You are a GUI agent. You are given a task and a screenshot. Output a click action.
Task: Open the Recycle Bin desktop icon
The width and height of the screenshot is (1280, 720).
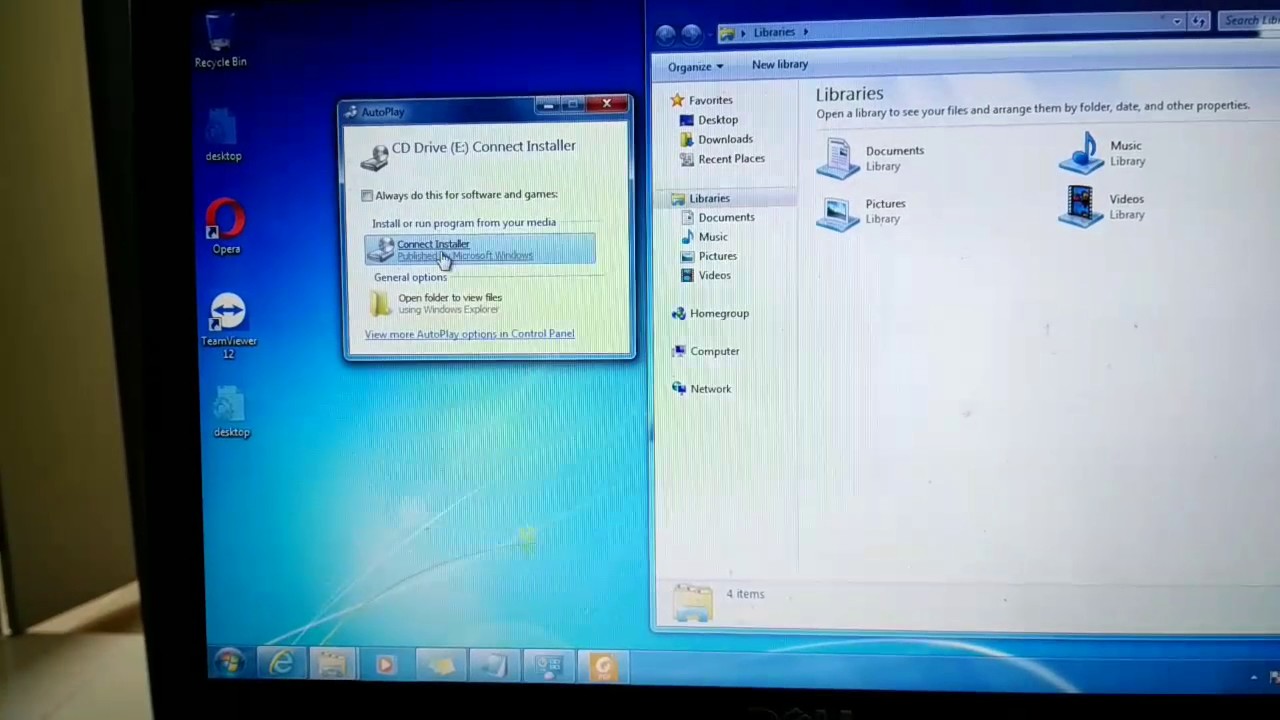click(x=220, y=40)
